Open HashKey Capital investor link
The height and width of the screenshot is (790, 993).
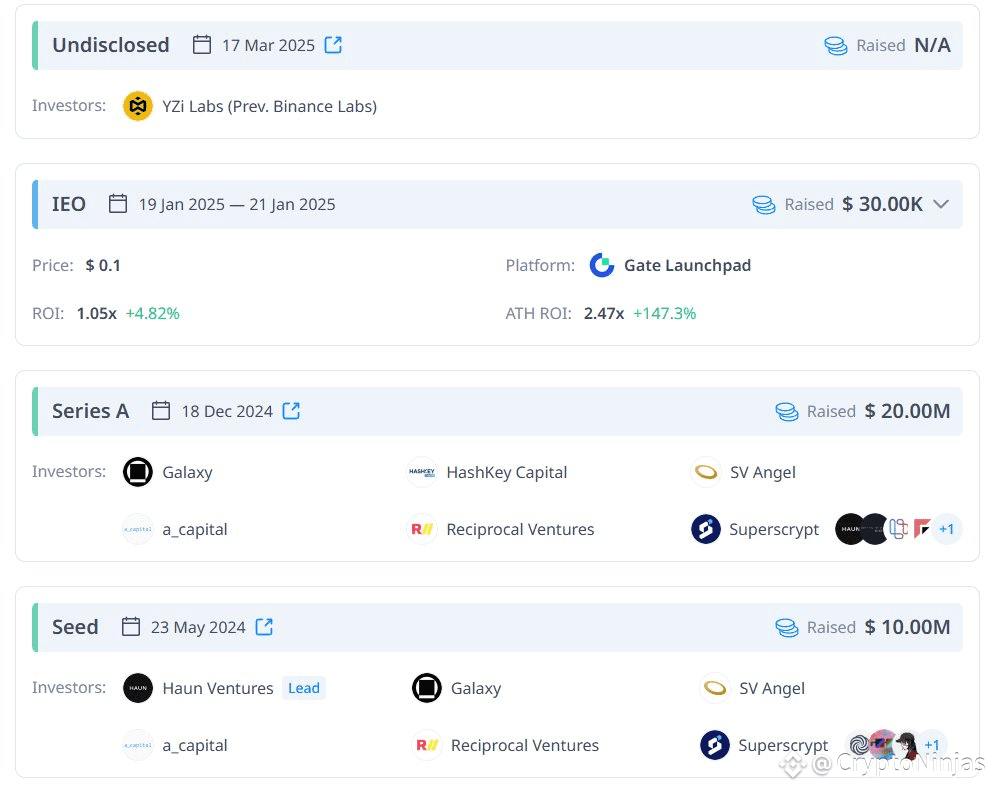[507, 473]
